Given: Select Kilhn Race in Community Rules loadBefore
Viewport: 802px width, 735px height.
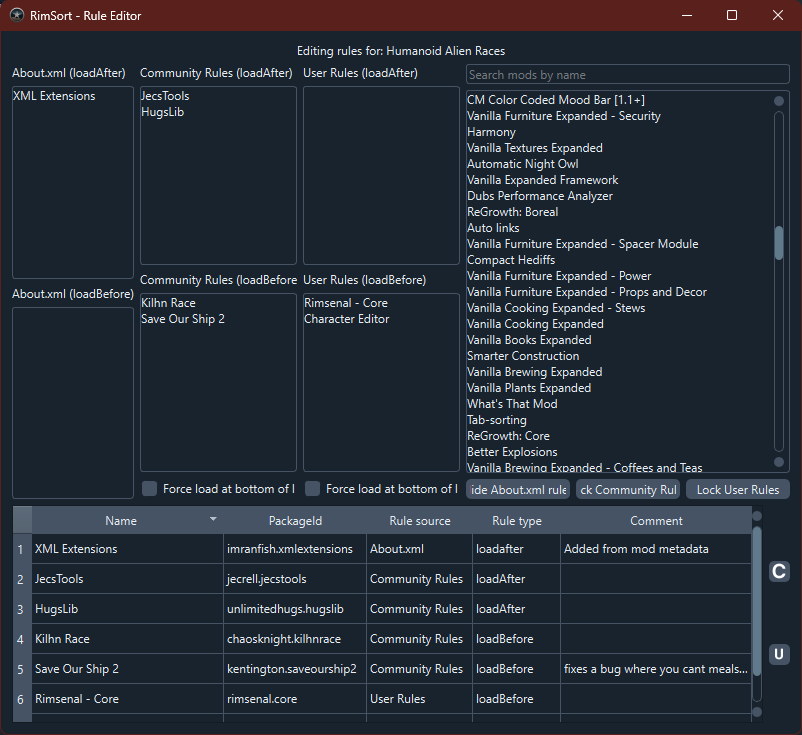Looking at the screenshot, I should coord(168,303).
